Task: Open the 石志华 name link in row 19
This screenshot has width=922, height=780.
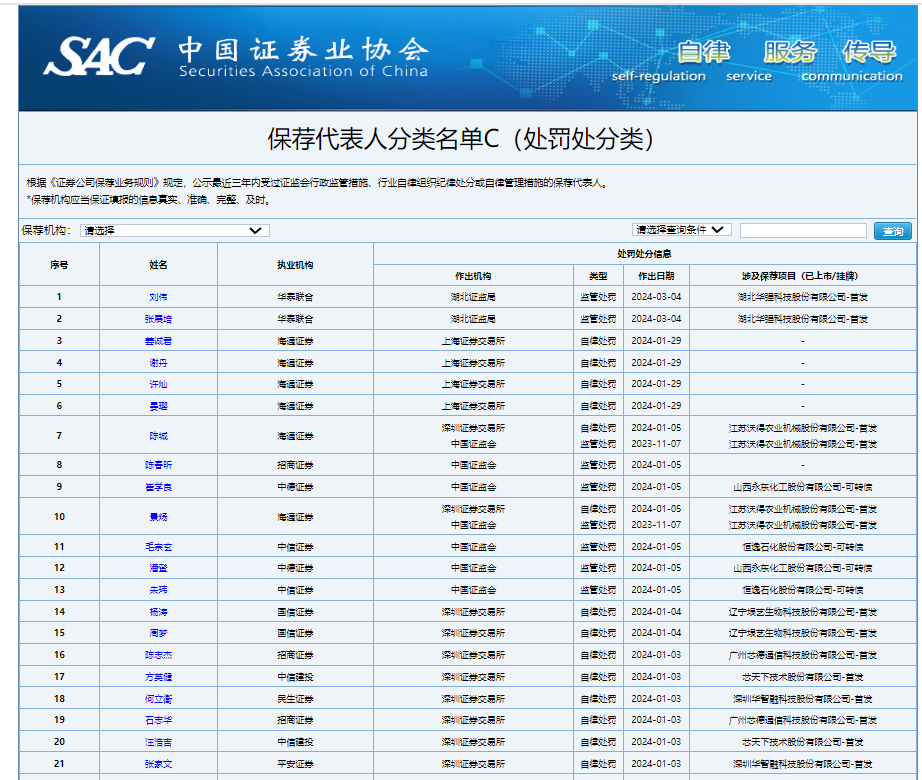Action: 158,720
